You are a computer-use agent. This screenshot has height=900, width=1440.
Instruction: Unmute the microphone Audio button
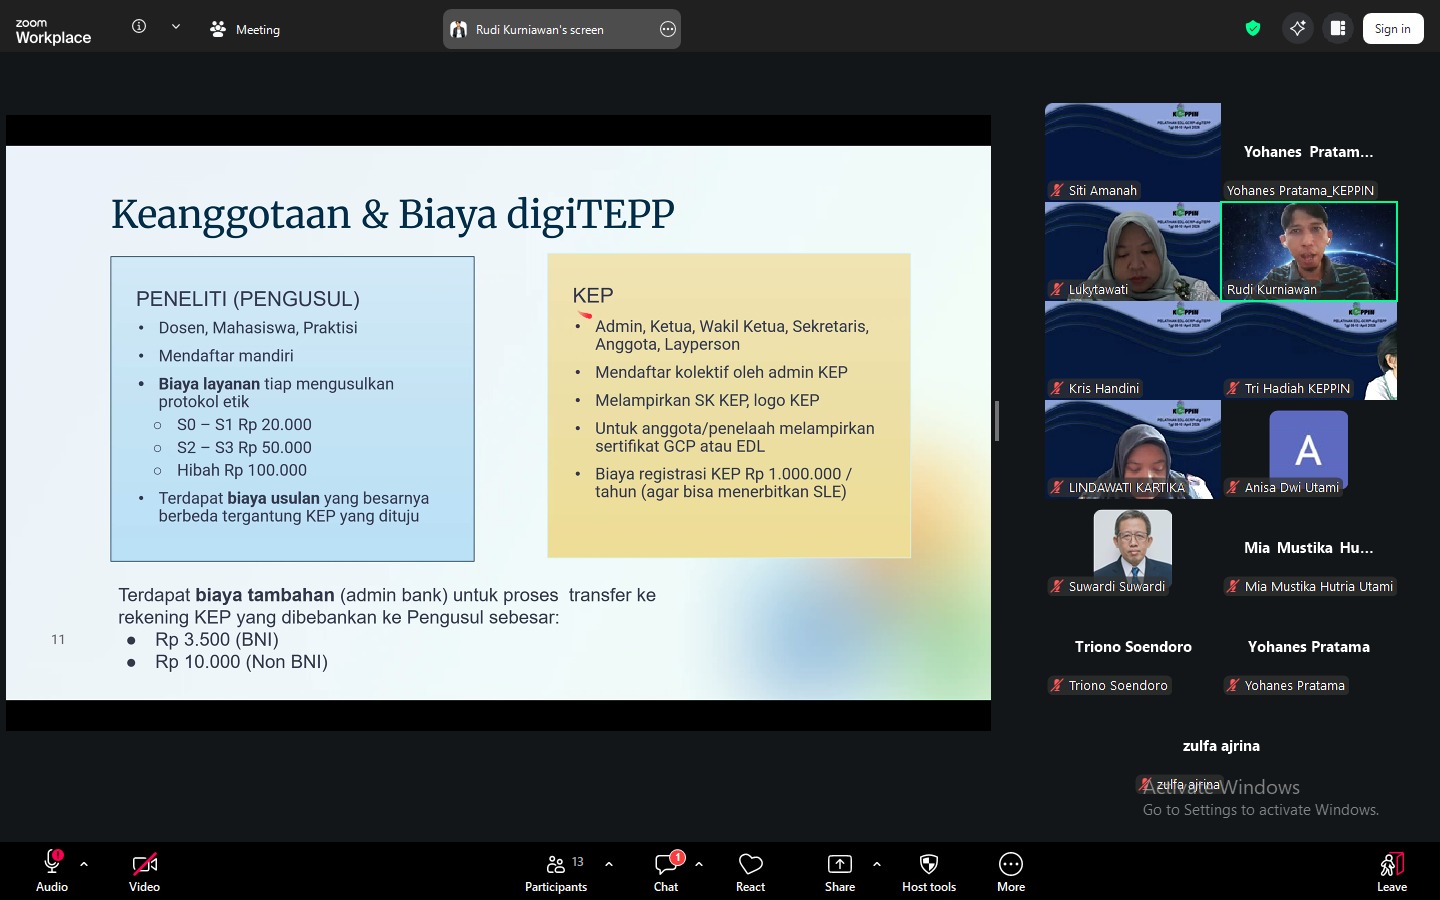(52, 870)
